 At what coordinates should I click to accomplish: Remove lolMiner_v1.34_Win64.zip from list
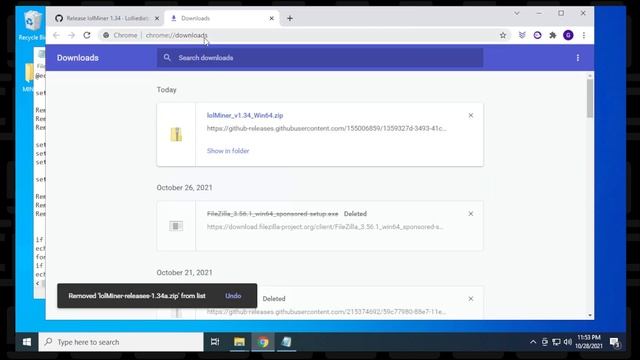tap(471, 116)
